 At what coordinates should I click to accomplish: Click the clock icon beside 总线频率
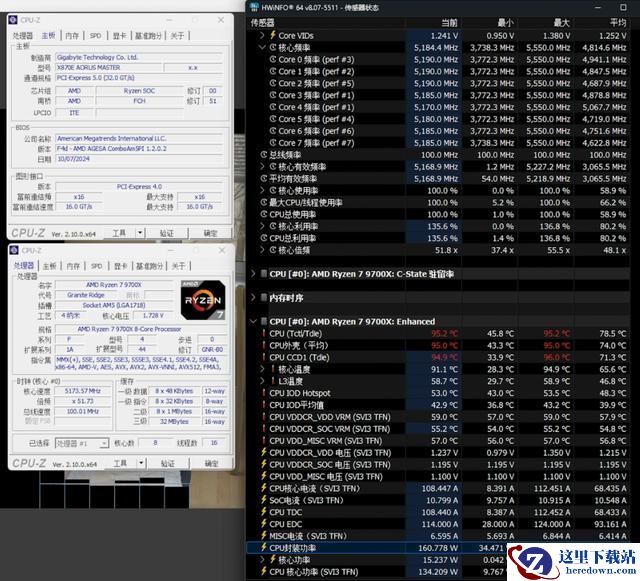tap(264, 155)
